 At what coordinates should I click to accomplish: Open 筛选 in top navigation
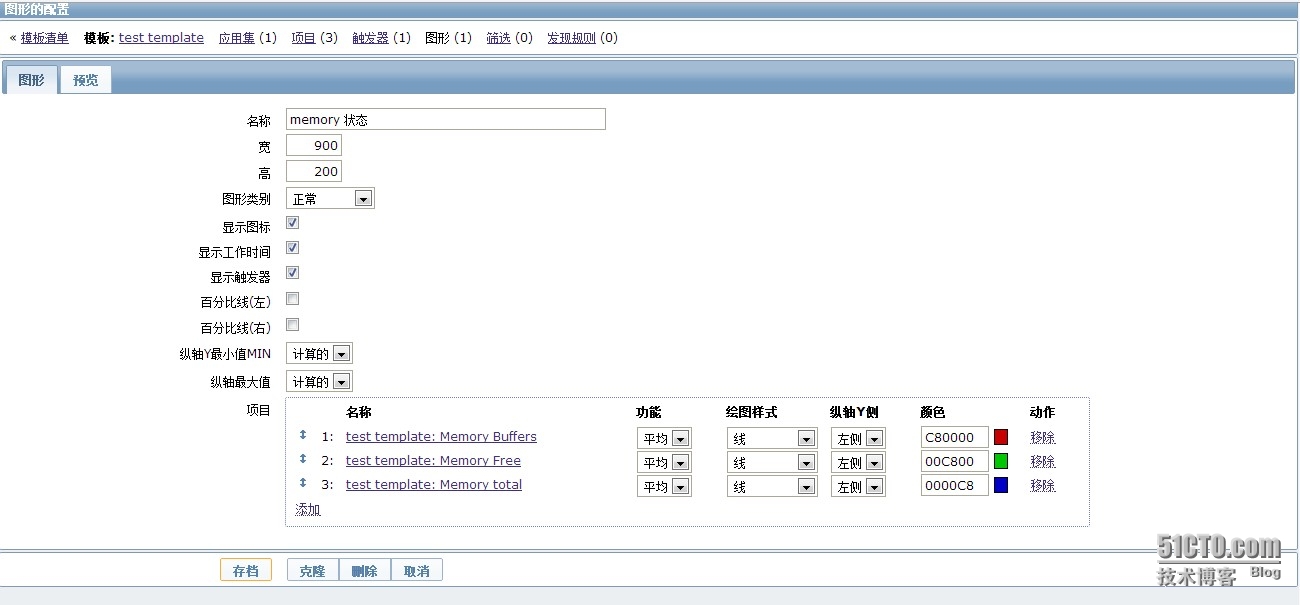(498, 38)
